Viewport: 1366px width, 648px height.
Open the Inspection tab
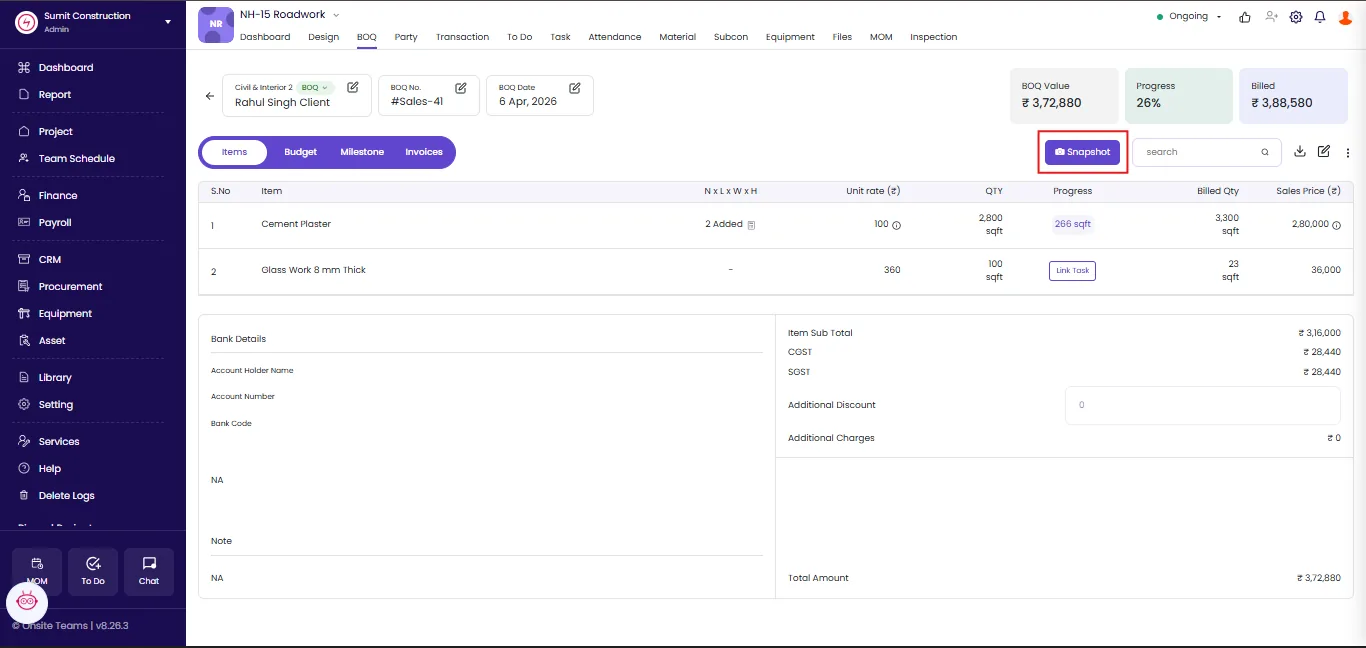(933, 37)
